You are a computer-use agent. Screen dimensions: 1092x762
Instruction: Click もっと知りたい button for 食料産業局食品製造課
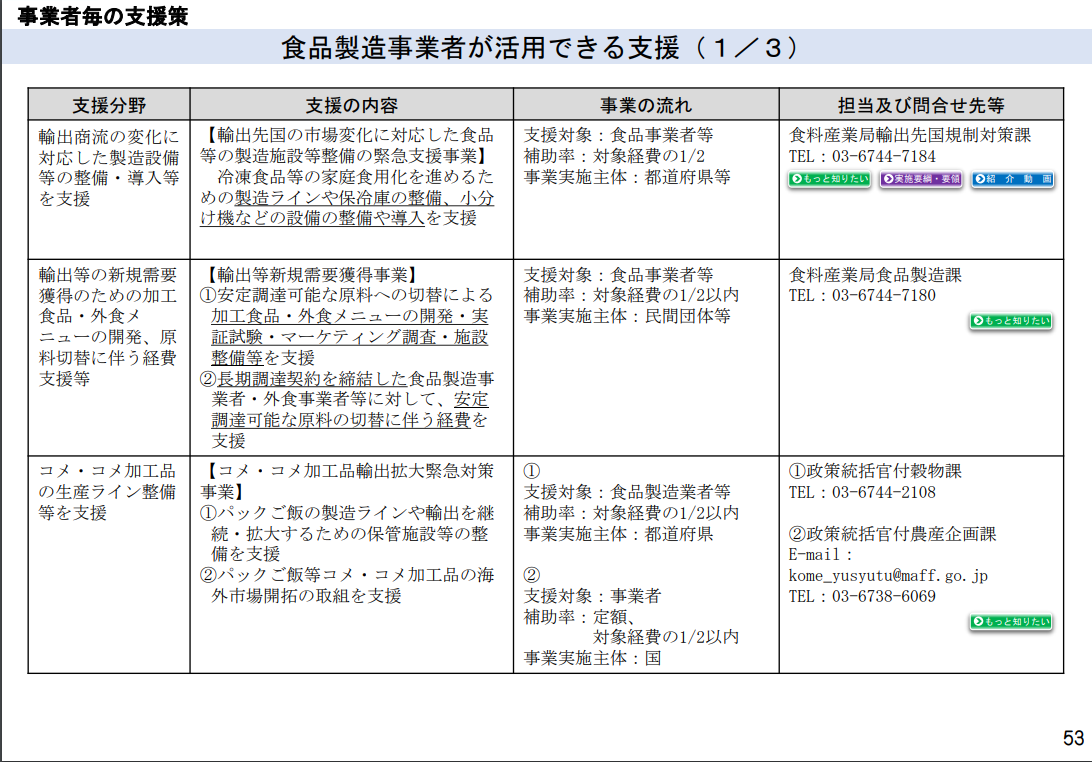[x=1011, y=321]
